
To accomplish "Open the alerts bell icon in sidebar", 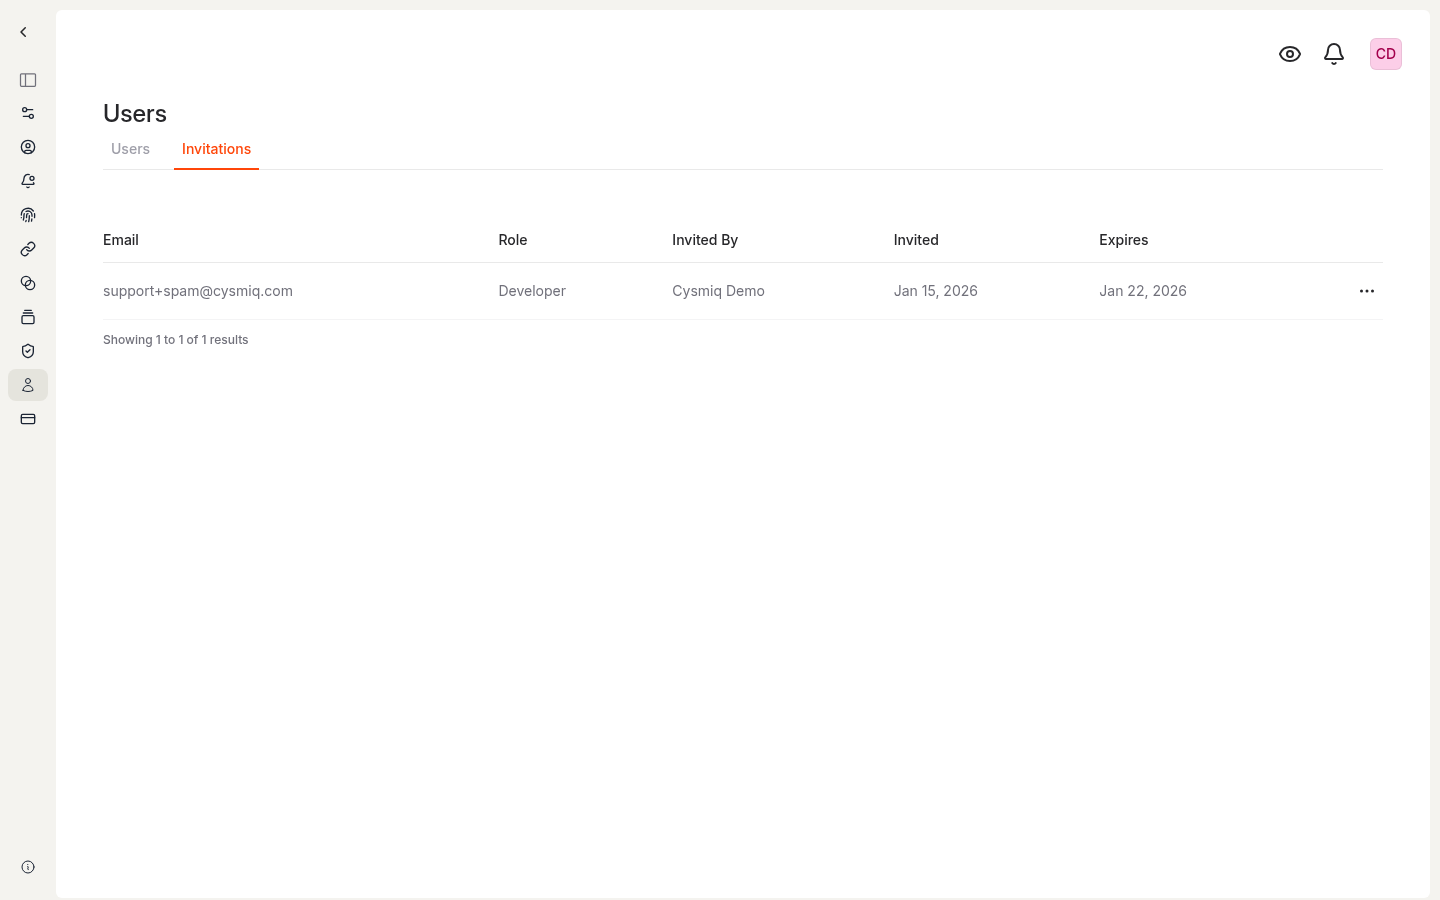I will point(28,181).
